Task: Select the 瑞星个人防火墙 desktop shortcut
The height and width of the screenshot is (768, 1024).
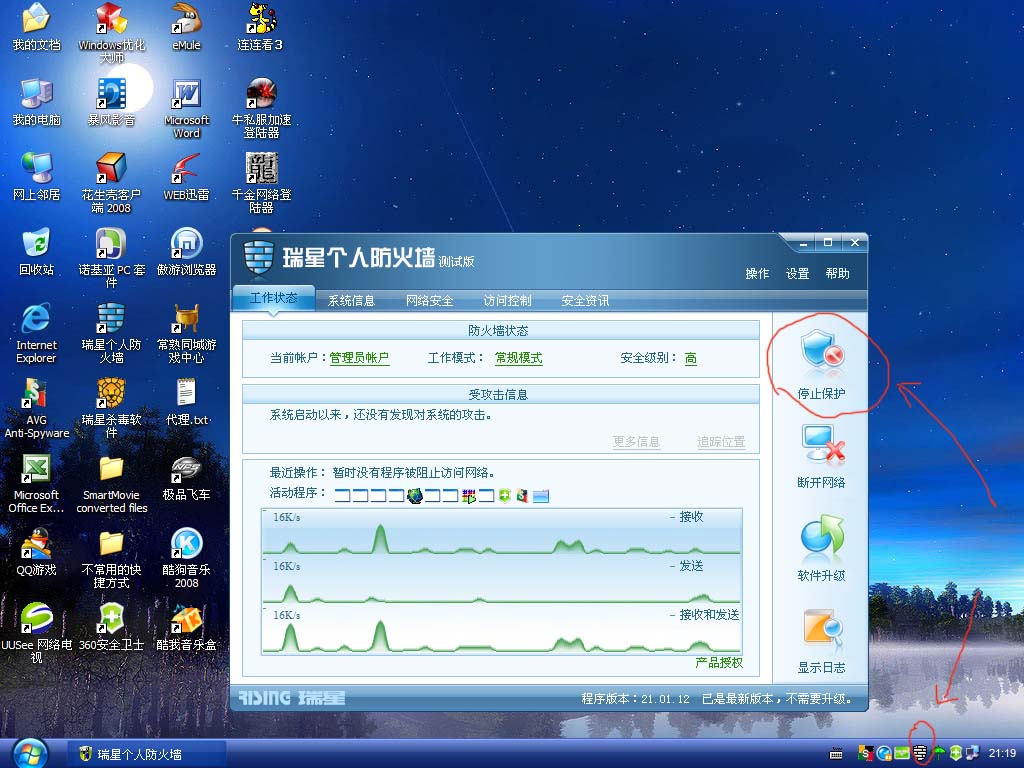Action: pos(111,333)
